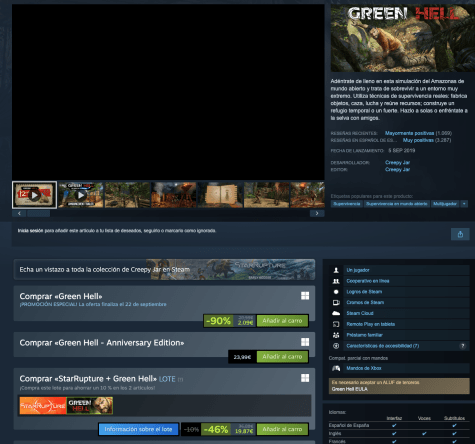Click the single-player person icon
The width and height of the screenshot is (475, 444).
pyautogui.click(x=336, y=270)
